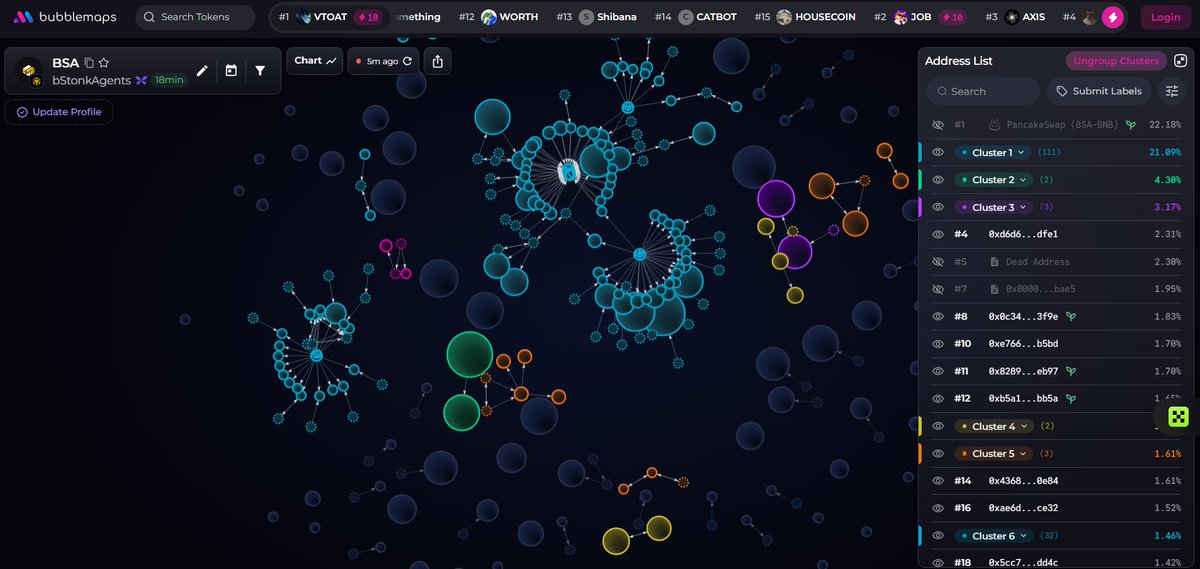Select address row #12 0xb5a1...bb5a
This screenshot has height=569, width=1200.
click(x=1056, y=399)
